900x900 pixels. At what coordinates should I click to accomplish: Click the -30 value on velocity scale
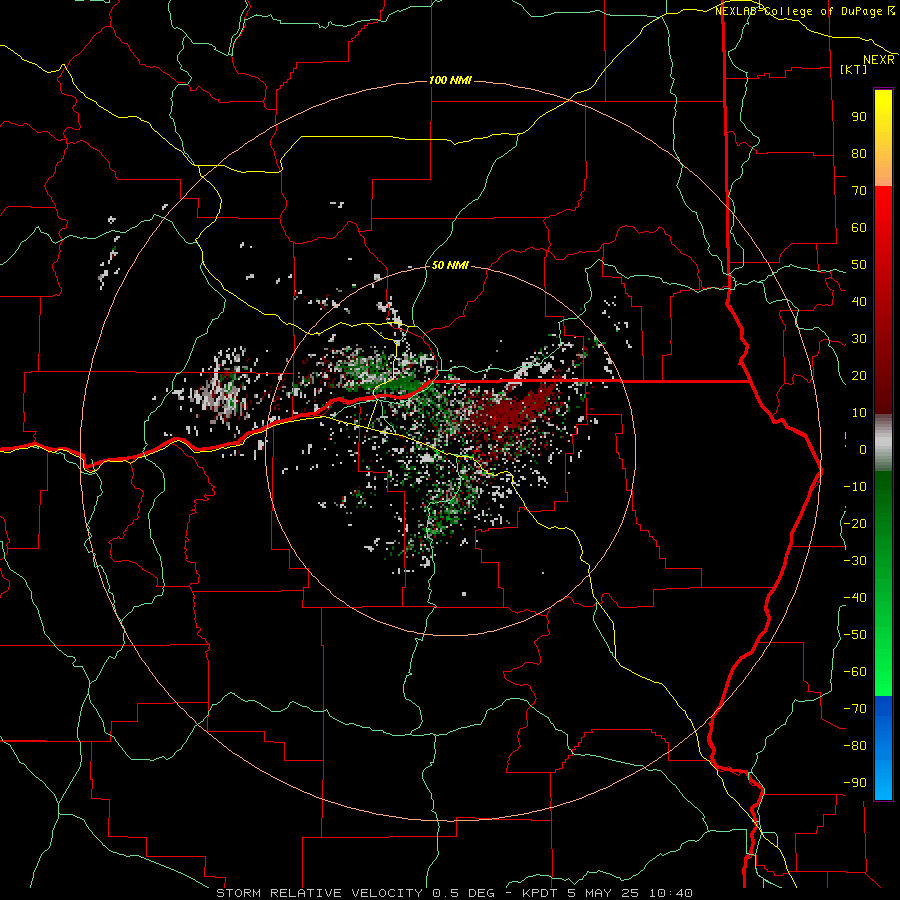[x=855, y=561]
